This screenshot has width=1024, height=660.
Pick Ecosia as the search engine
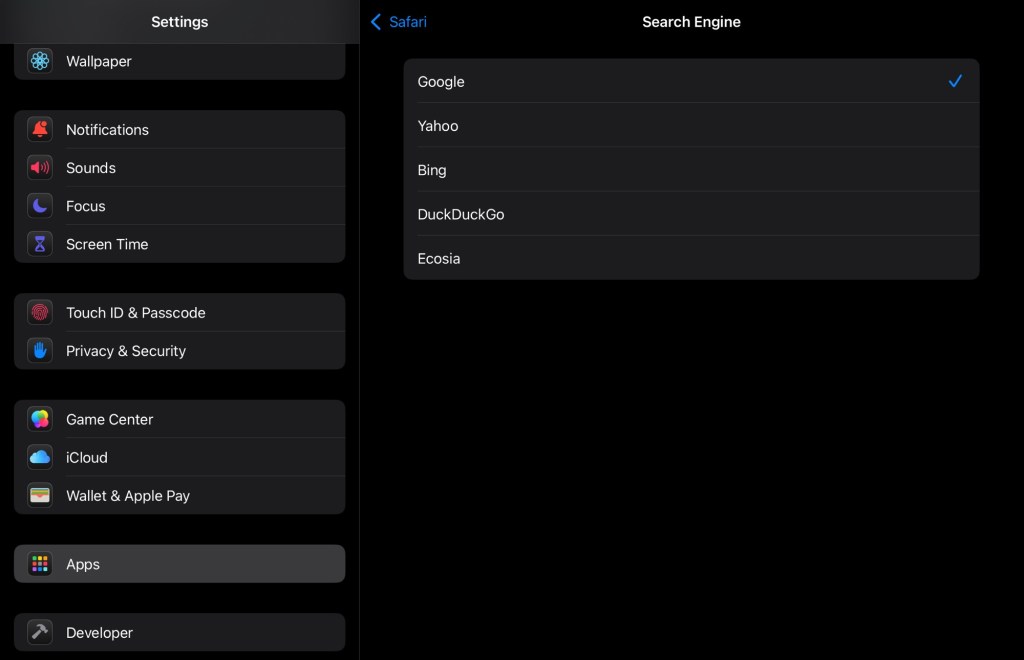click(x=690, y=258)
